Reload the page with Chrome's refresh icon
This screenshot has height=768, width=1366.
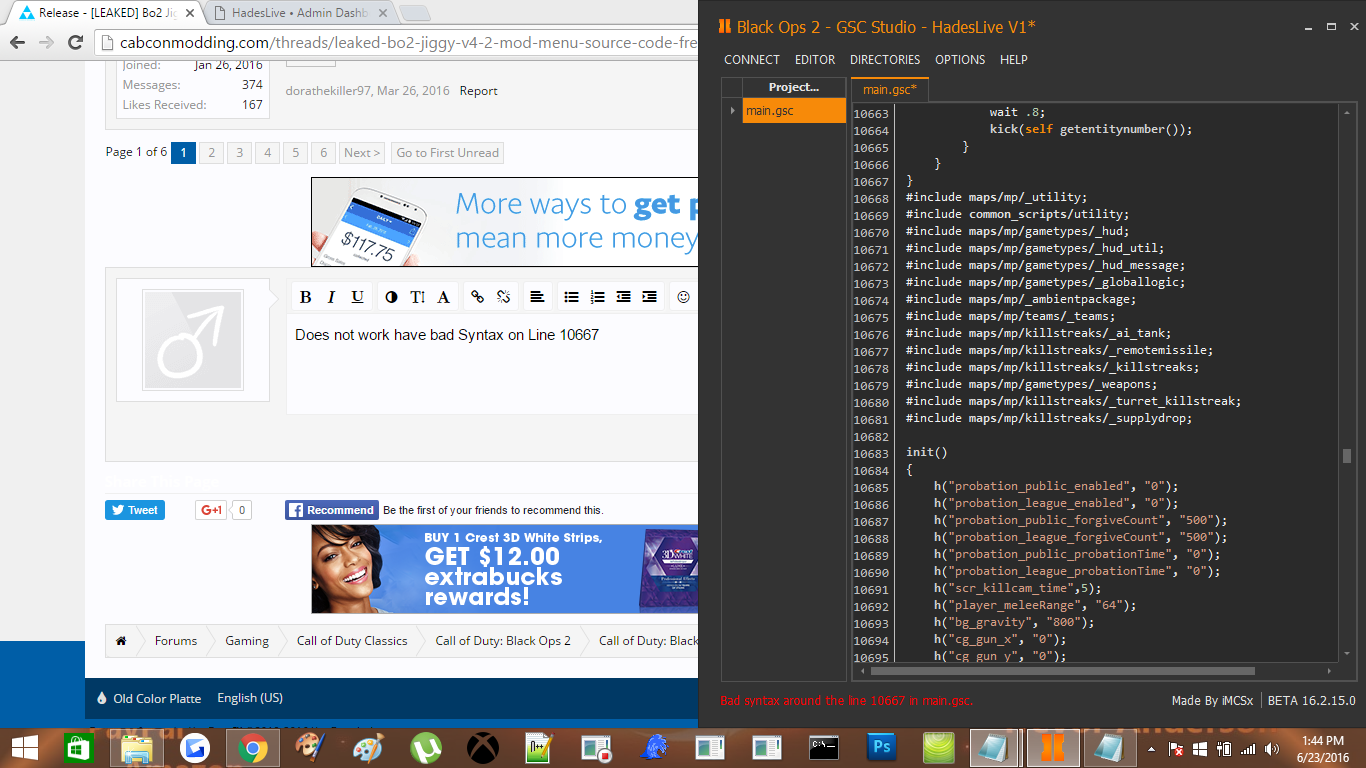(75, 42)
